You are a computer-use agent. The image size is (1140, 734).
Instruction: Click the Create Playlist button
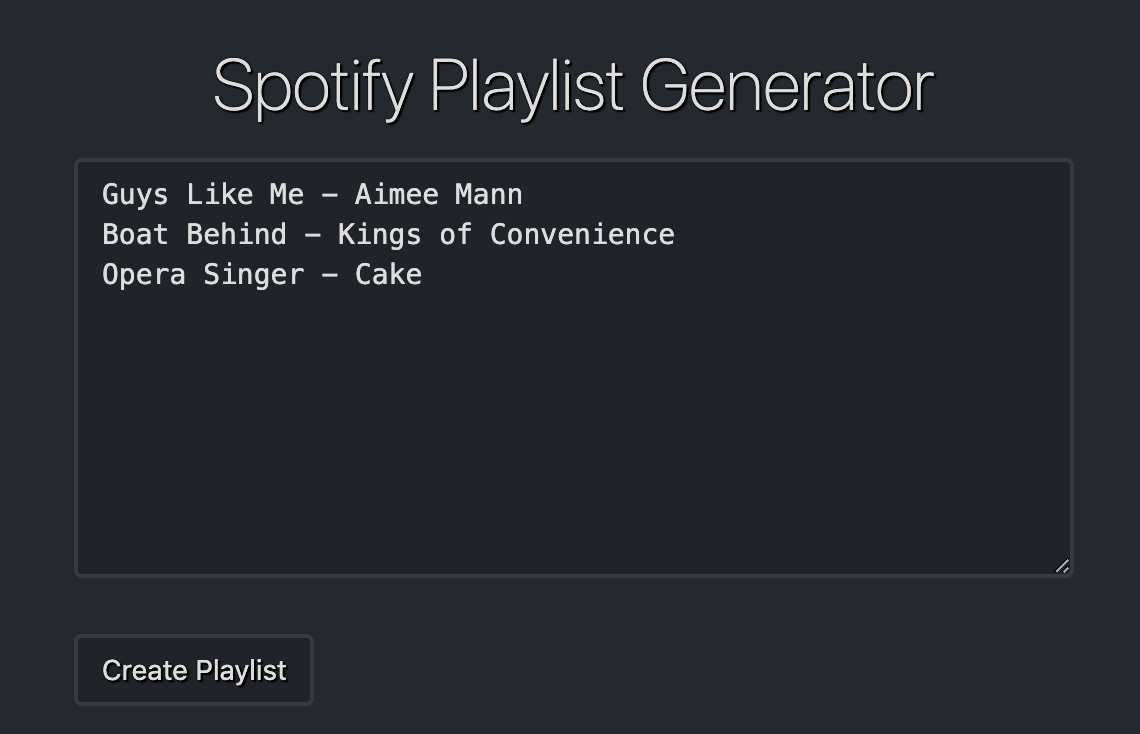(194, 670)
